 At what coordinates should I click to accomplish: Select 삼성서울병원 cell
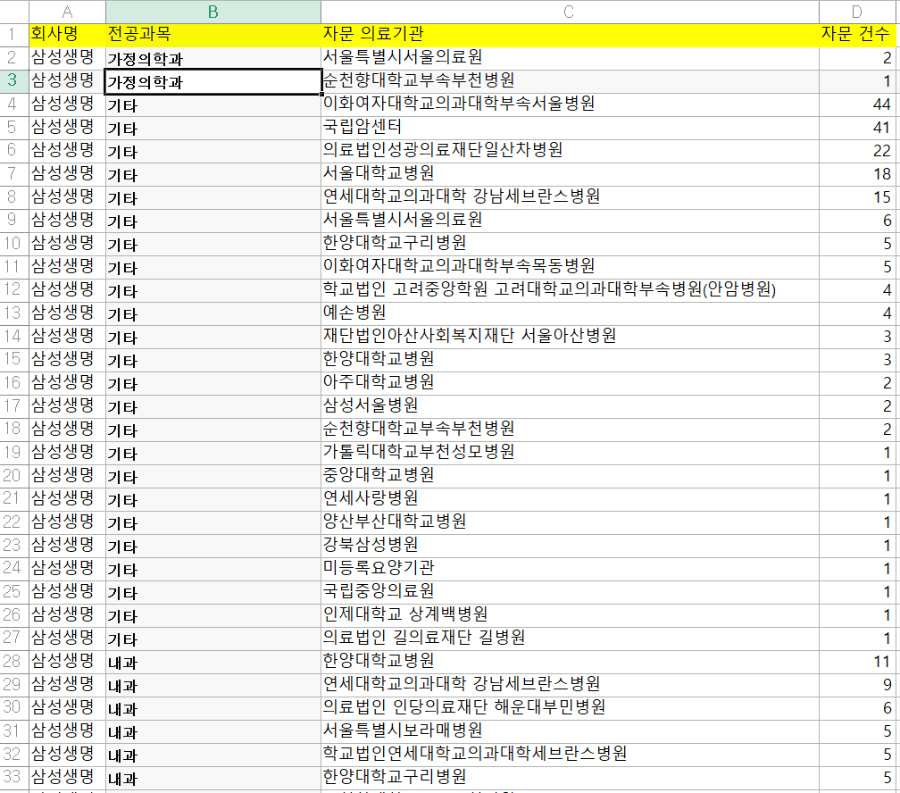point(569,406)
